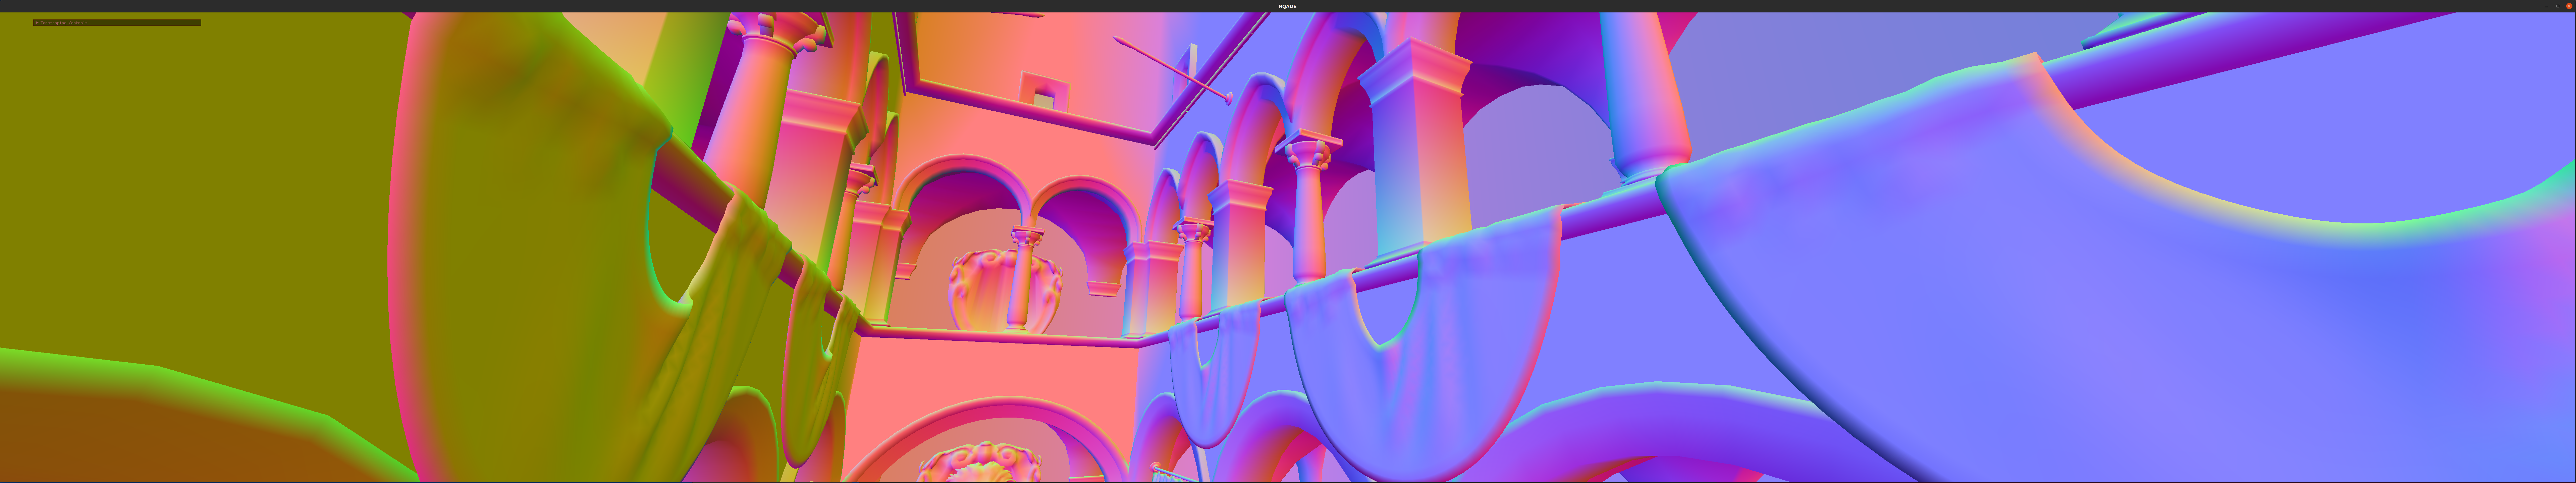Minimize the NQADE window
This screenshot has height=483, width=2576.
(2546, 6)
